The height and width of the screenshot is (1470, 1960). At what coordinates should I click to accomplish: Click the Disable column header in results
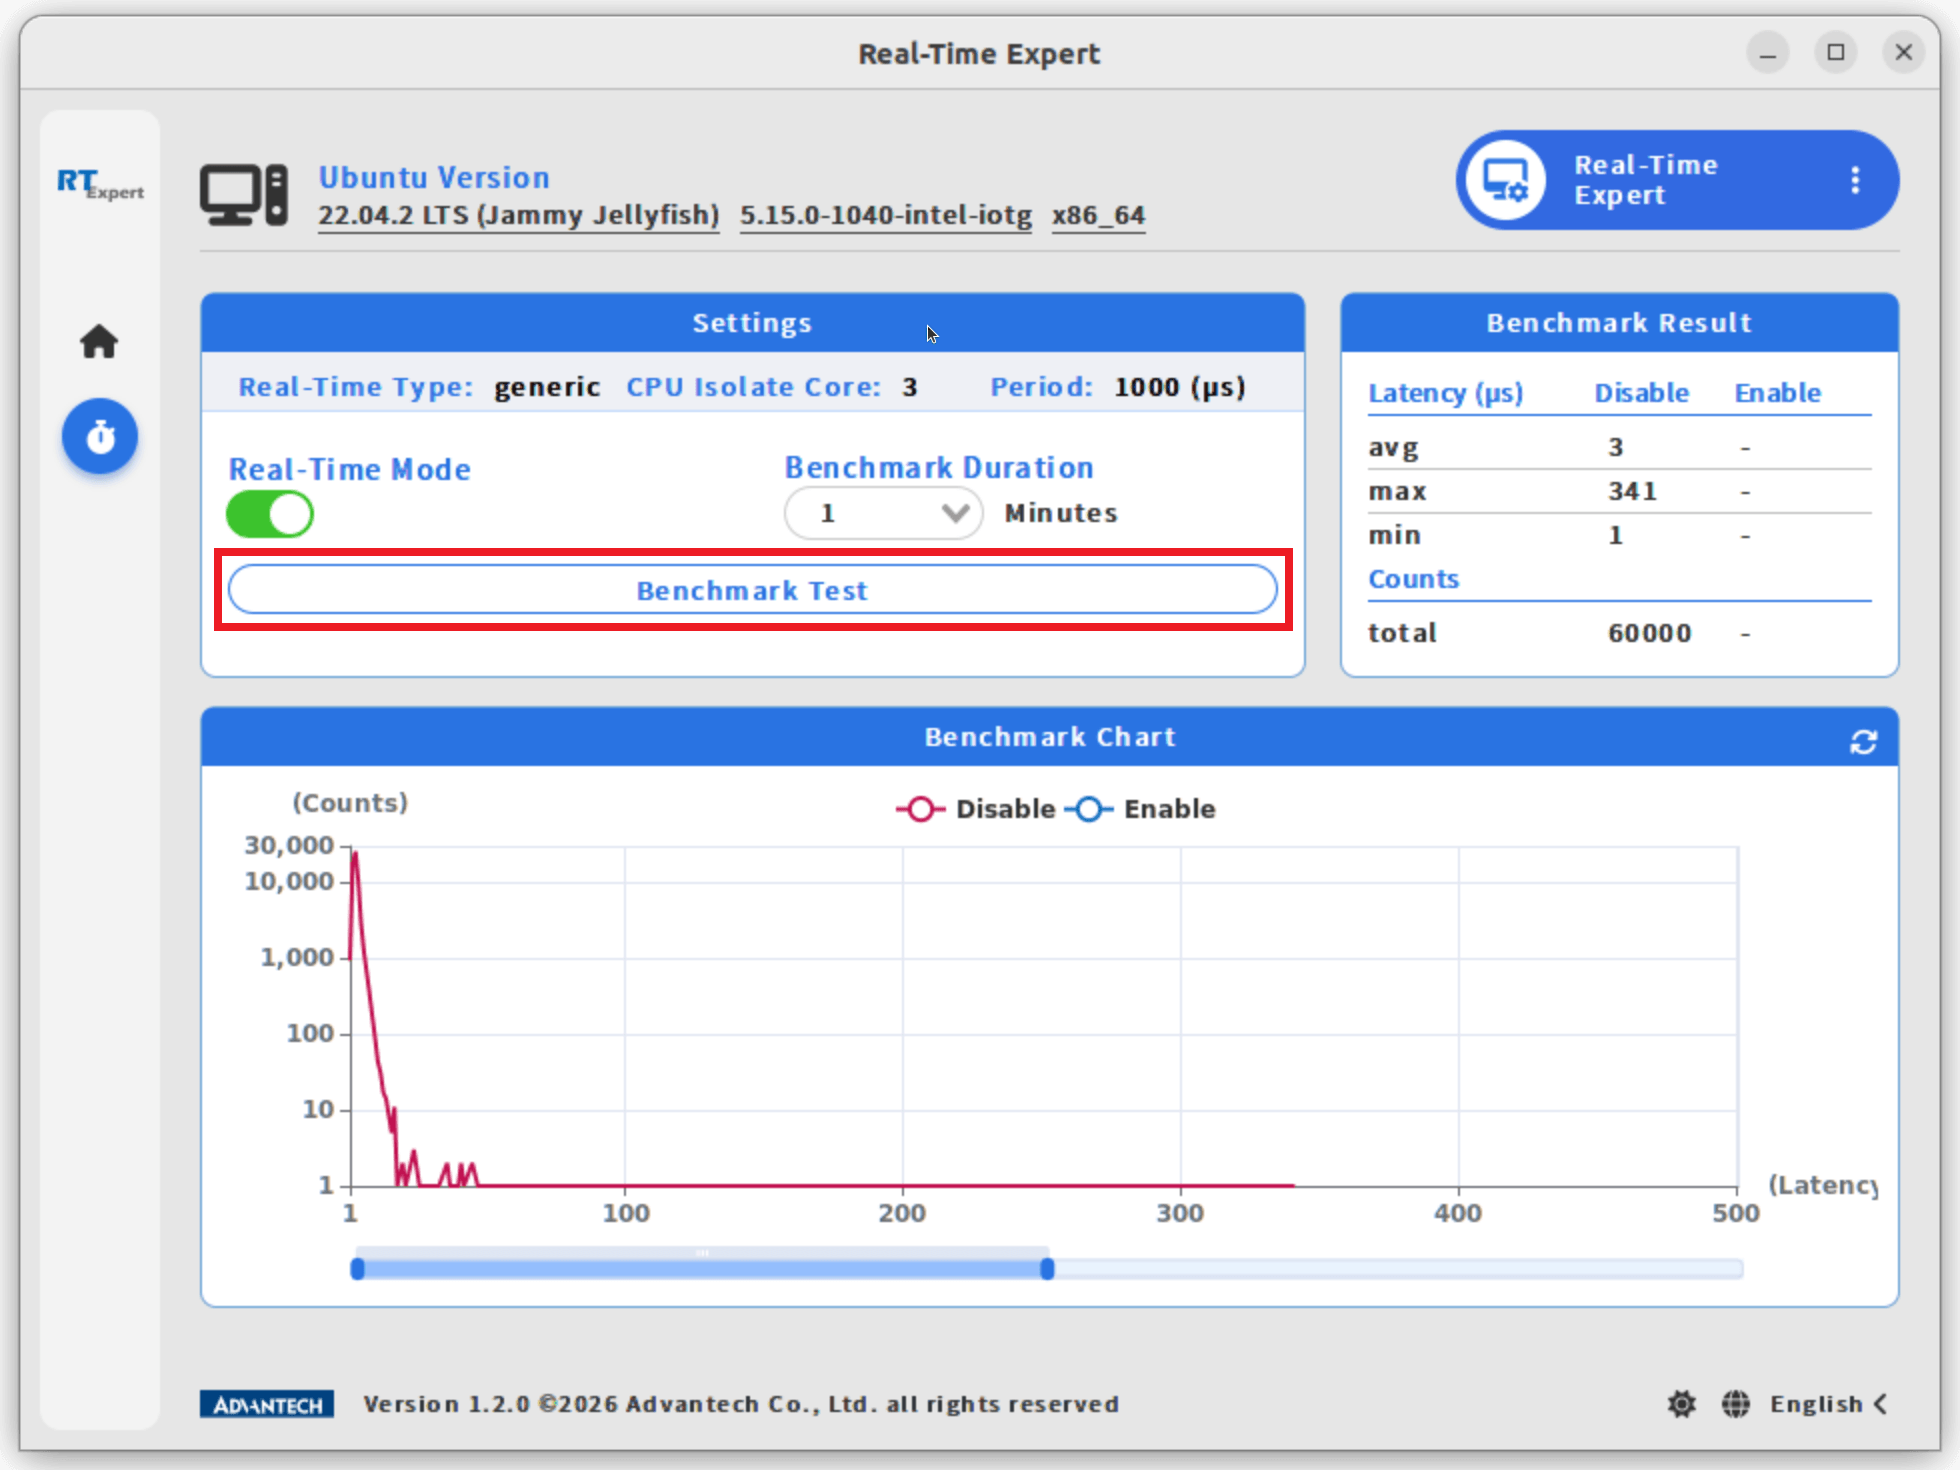1641,393
